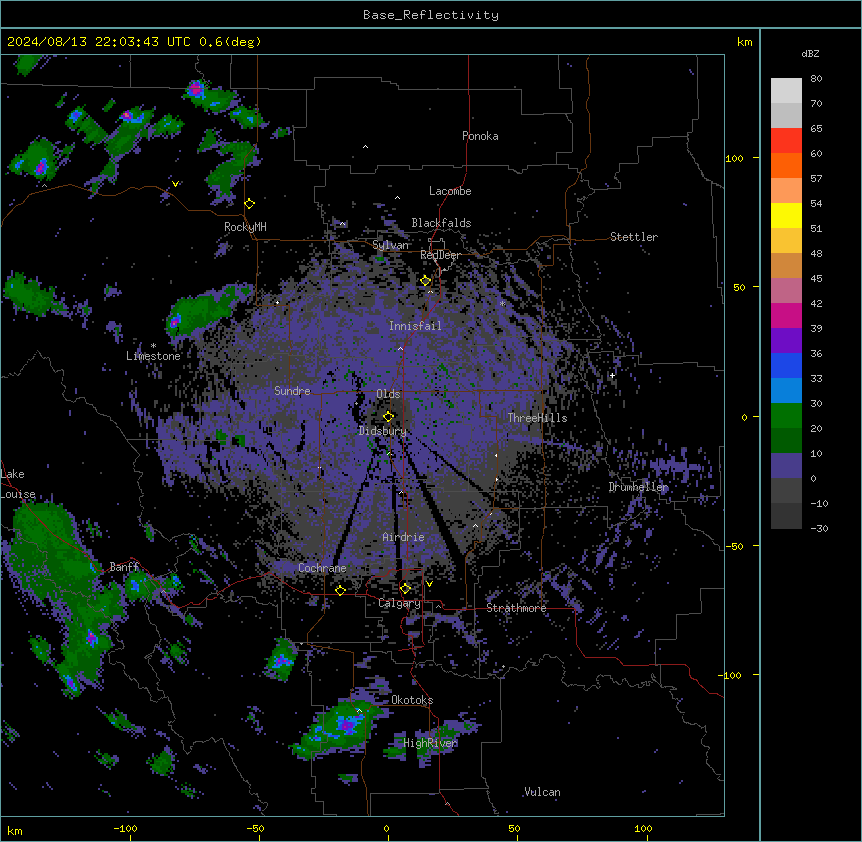This screenshot has height=842, width=862.
Task: Click the white plus marker north of Drumheller
Action: [x=612, y=375]
